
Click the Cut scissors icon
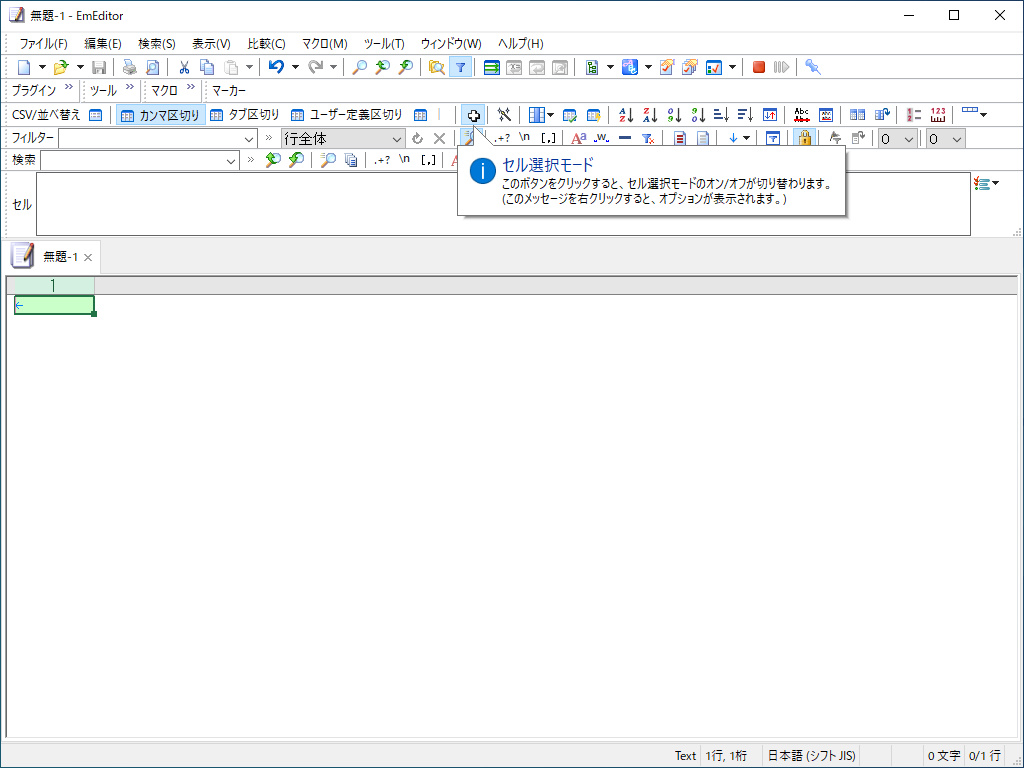click(184, 67)
